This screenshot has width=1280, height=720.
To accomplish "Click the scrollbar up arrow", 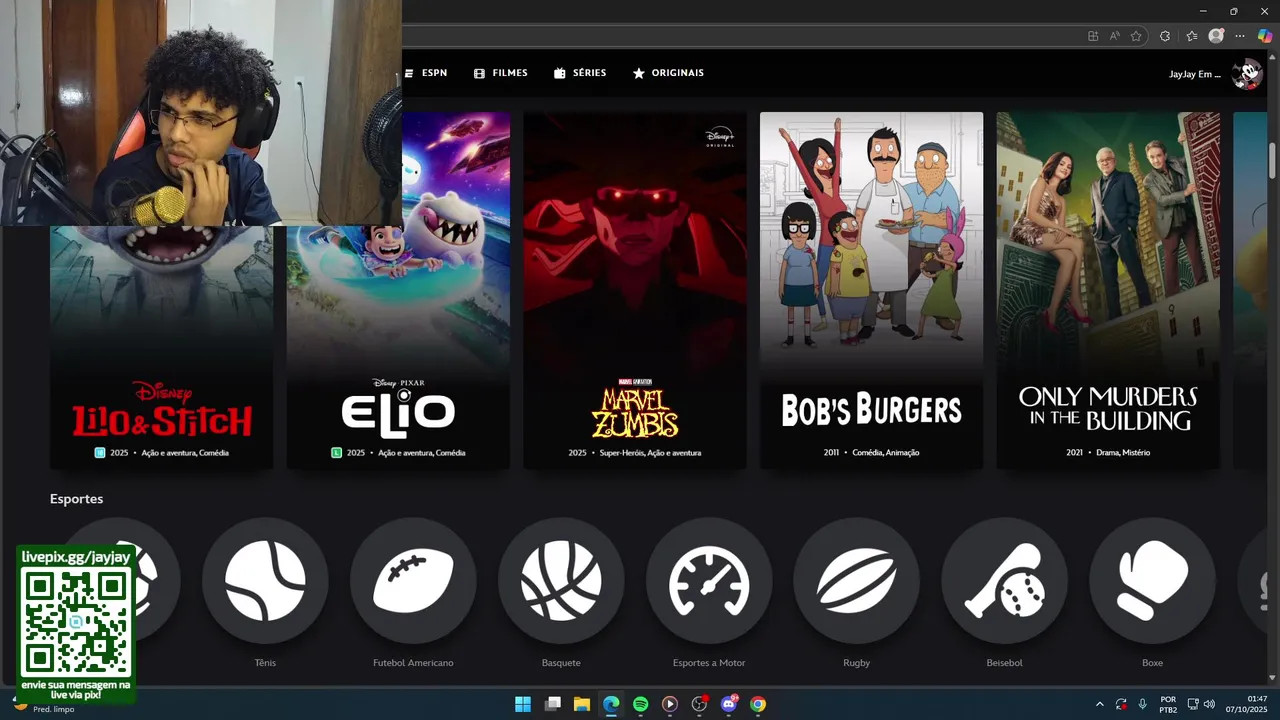I will tap(1273, 58).
